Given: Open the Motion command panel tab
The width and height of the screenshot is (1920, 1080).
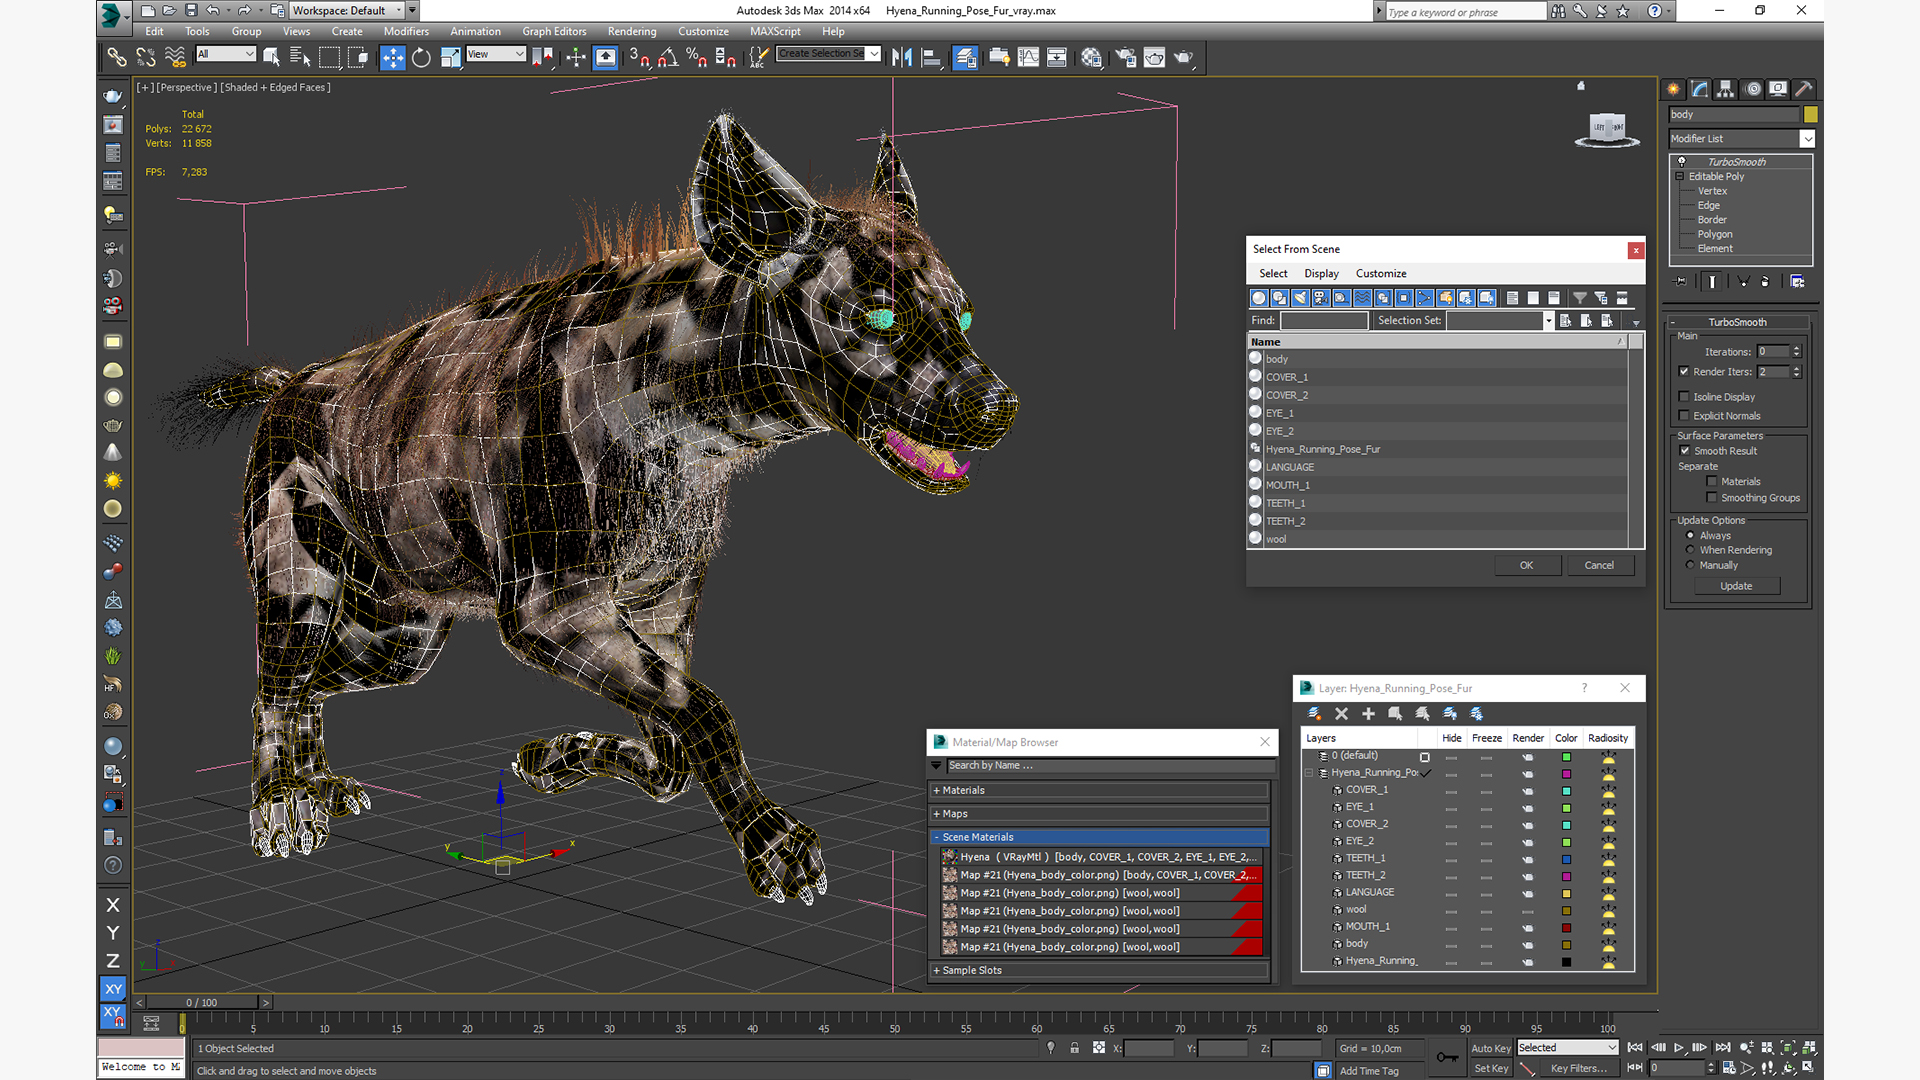Looking at the screenshot, I should click(x=1752, y=89).
